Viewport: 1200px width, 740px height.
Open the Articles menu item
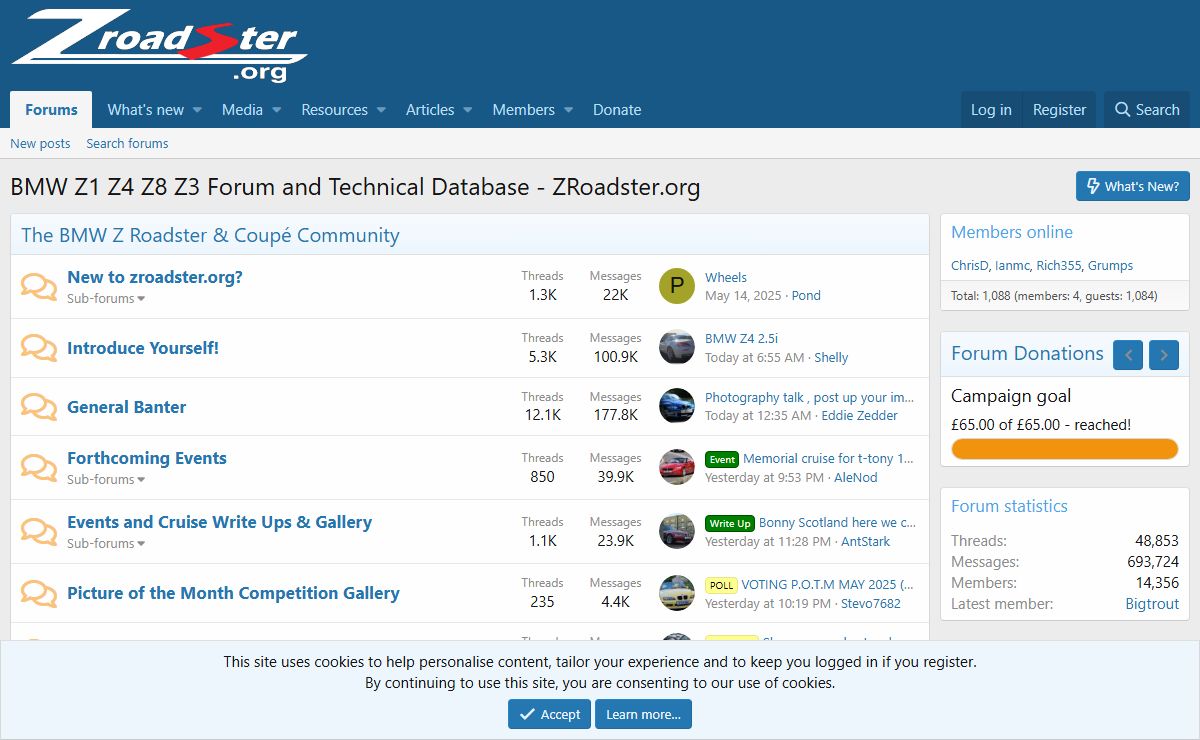[x=430, y=110]
